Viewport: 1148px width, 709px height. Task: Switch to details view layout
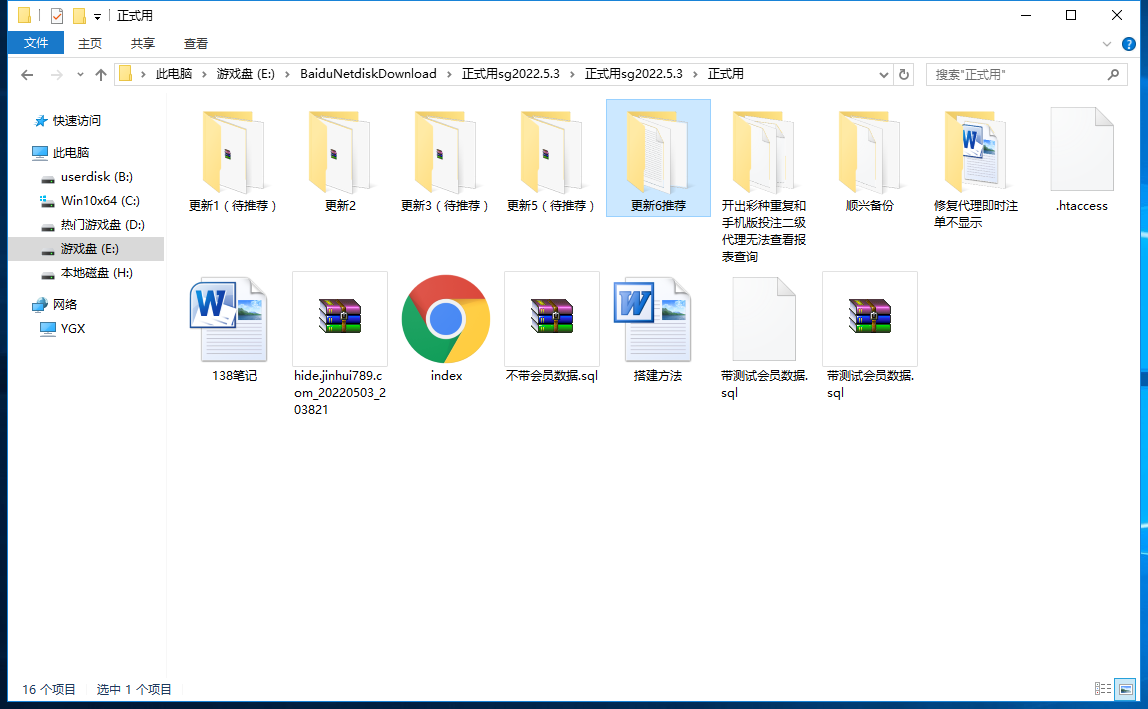pos(1103,688)
